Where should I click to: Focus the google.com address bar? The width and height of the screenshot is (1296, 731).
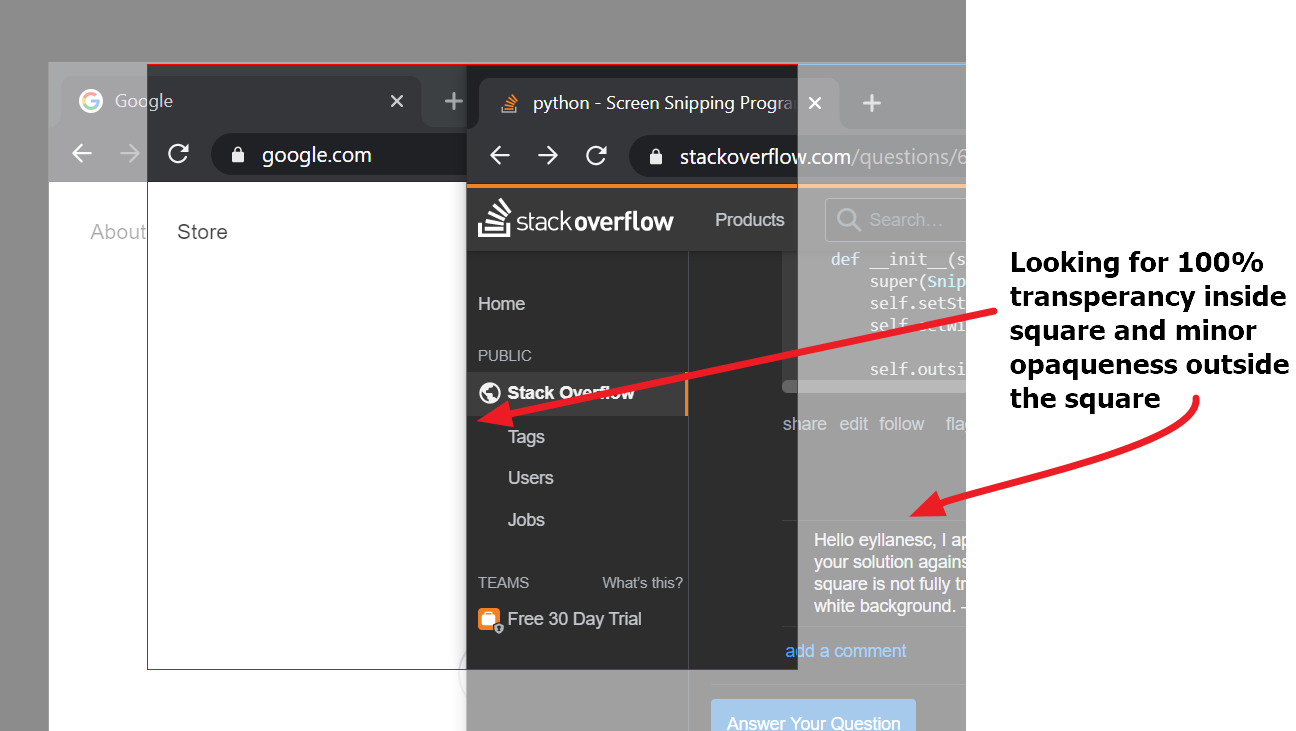click(340, 155)
